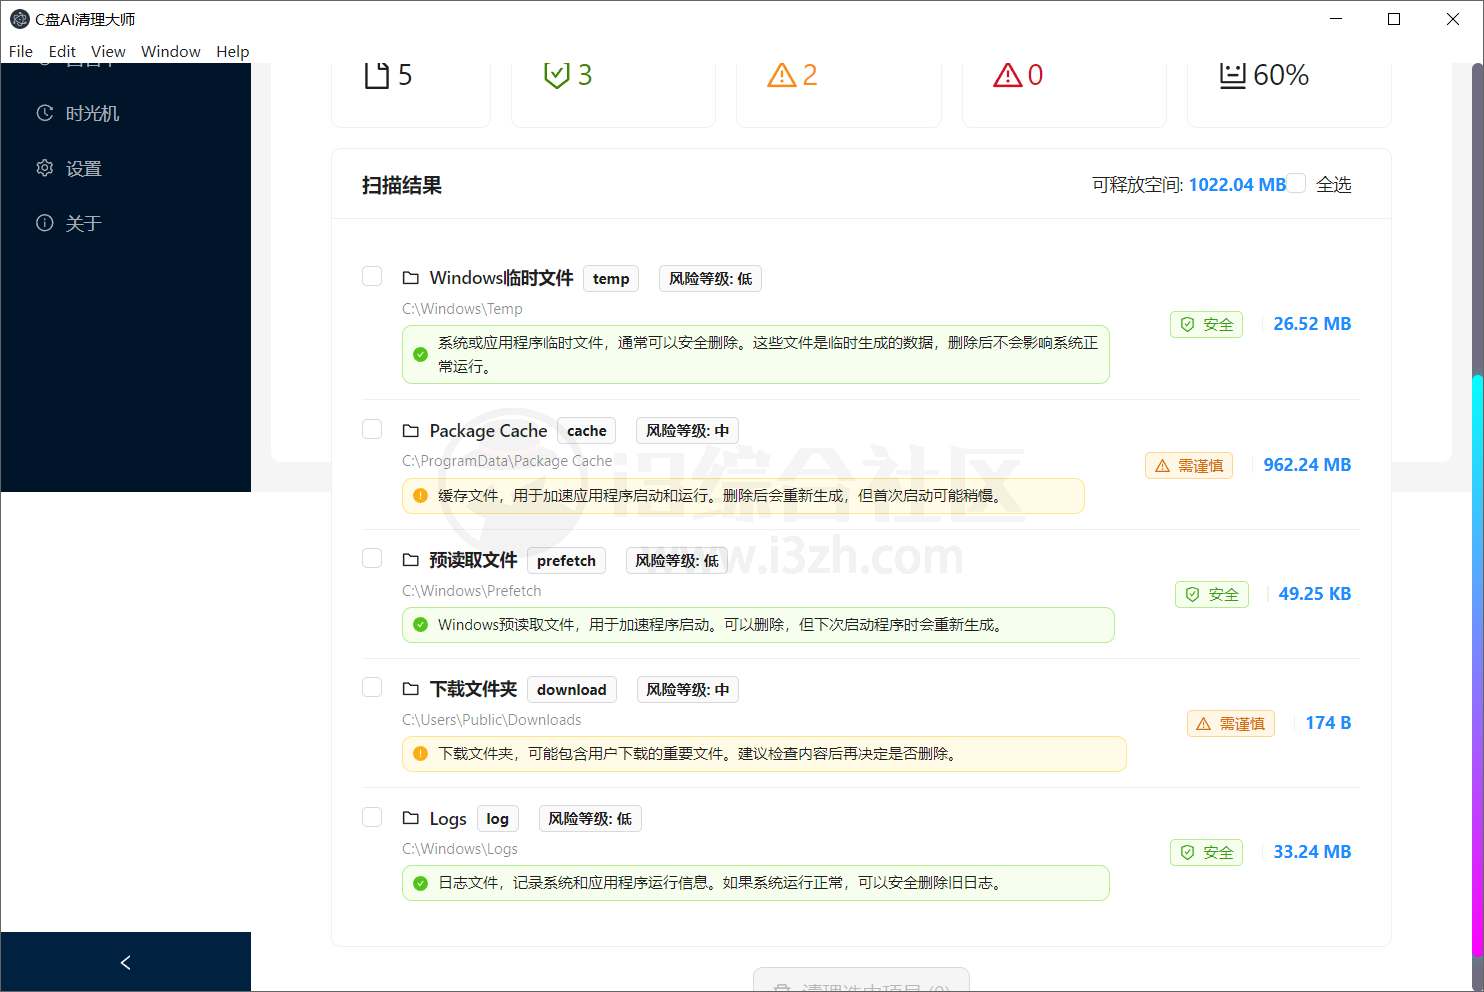The width and height of the screenshot is (1484, 992).
Task: Click the 需谨慎 badge on Package Cache
Action: click(x=1189, y=465)
